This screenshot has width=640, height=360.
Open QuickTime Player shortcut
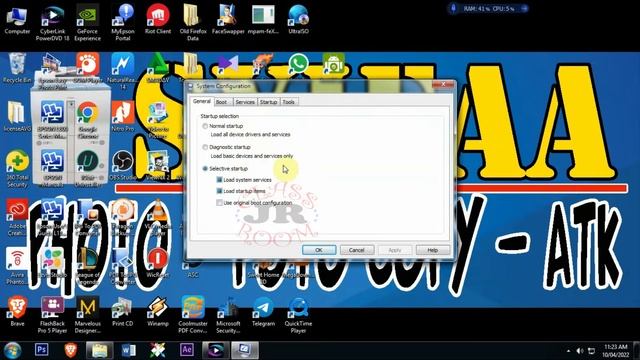click(x=298, y=315)
